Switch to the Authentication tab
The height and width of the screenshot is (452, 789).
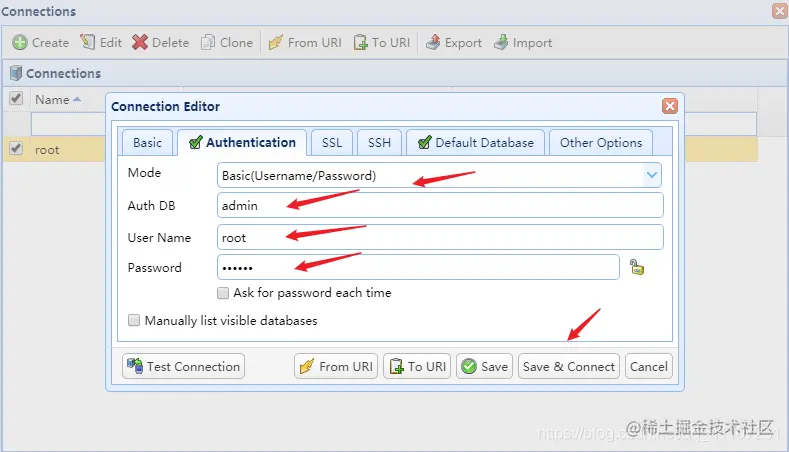[242, 143]
